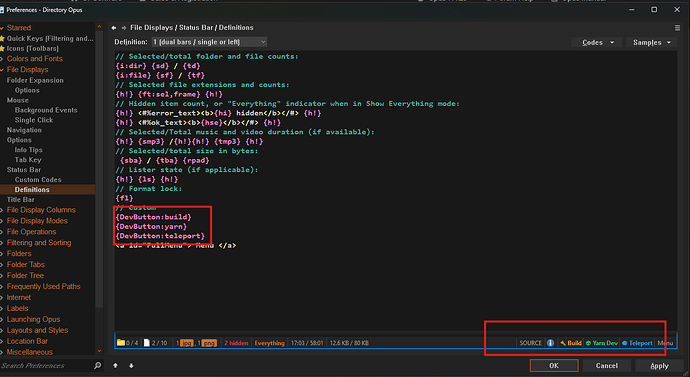Open Folder Expansion page
The width and height of the screenshot is (690, 377).
35,80
